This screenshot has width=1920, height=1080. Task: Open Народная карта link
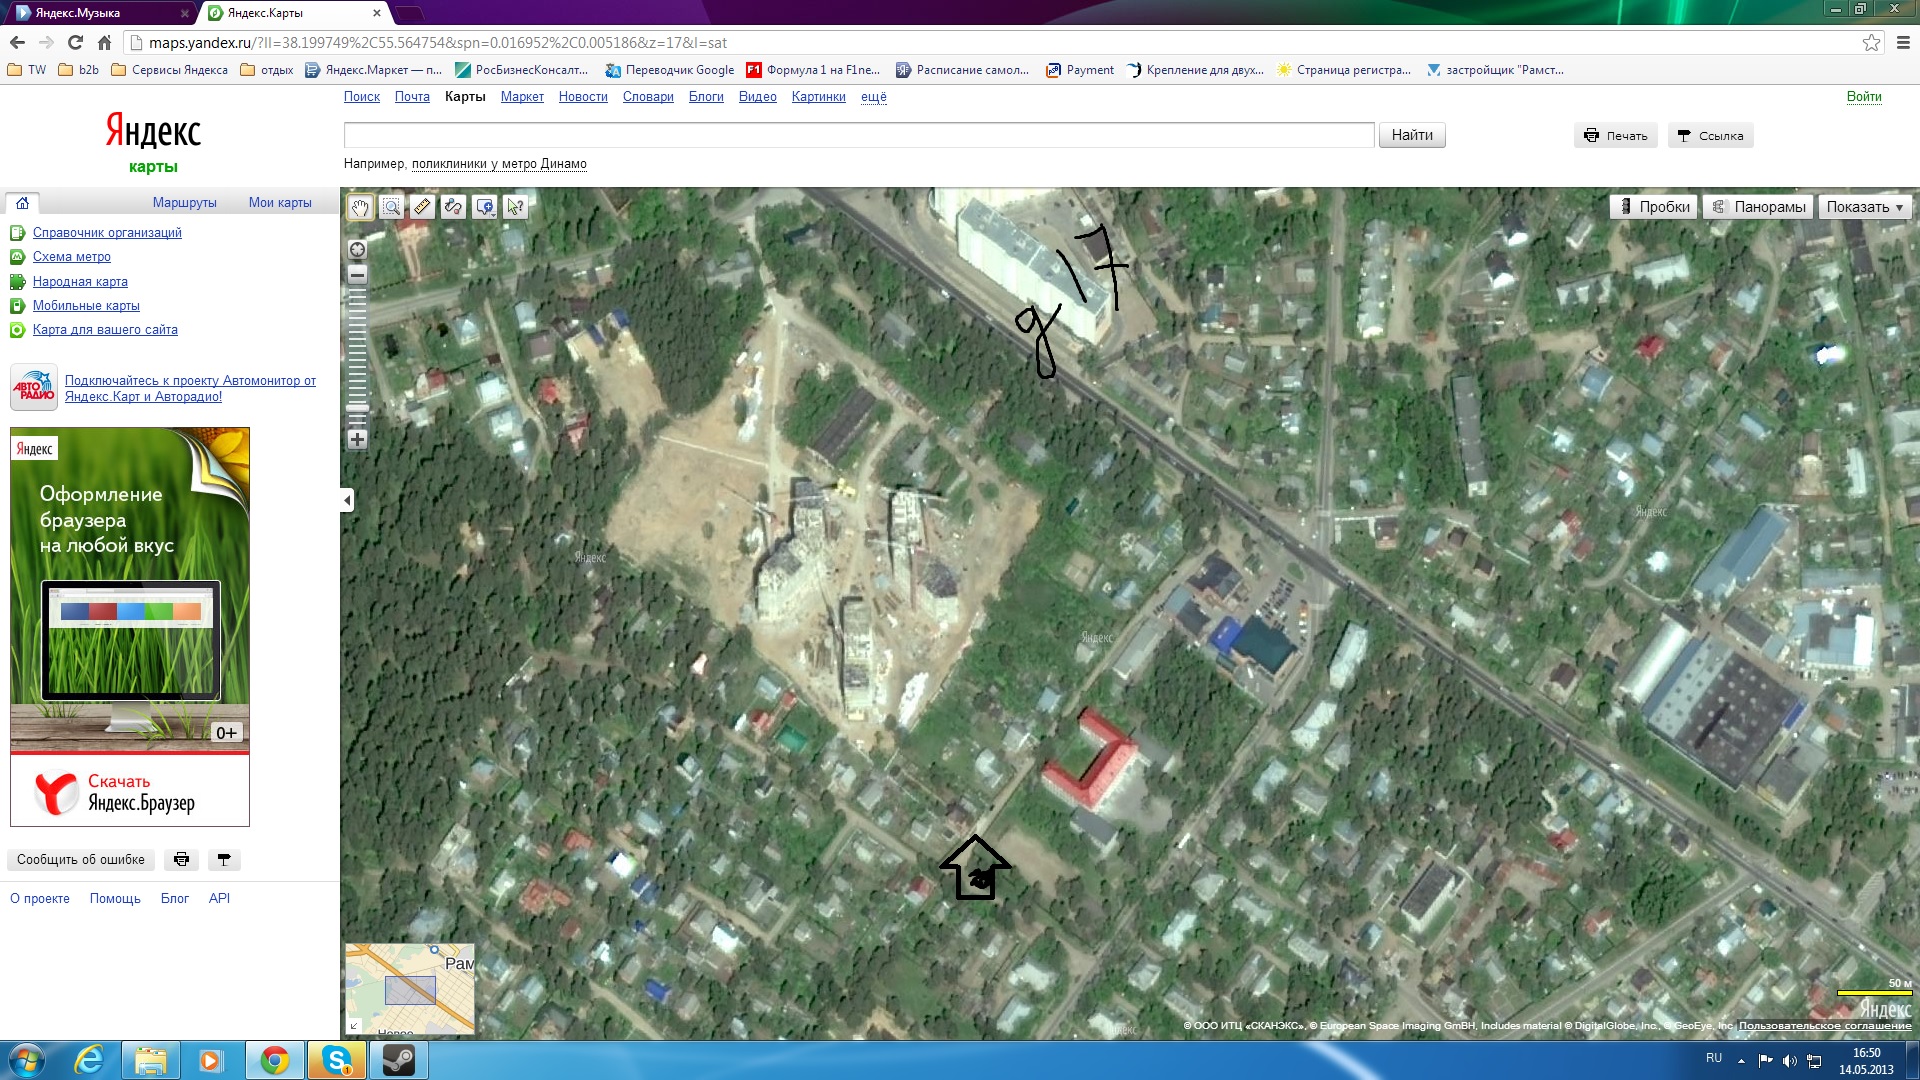80,282
